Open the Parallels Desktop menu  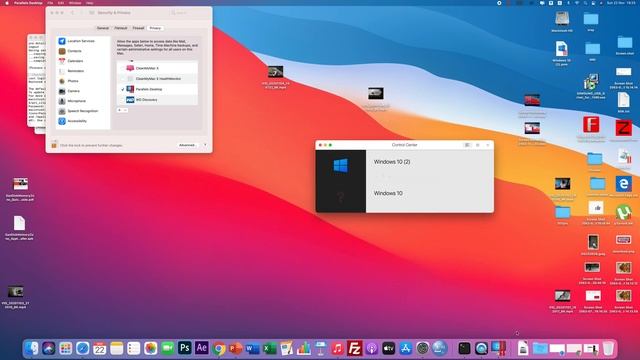(x=28, y=3)
